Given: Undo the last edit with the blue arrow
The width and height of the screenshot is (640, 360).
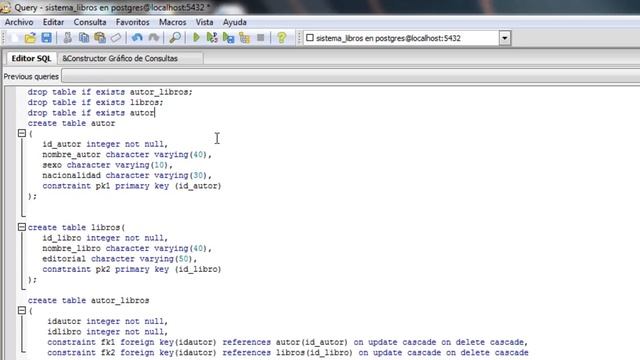Looking at the screenshot, I should pyautogui.click(x=137, y=38).
